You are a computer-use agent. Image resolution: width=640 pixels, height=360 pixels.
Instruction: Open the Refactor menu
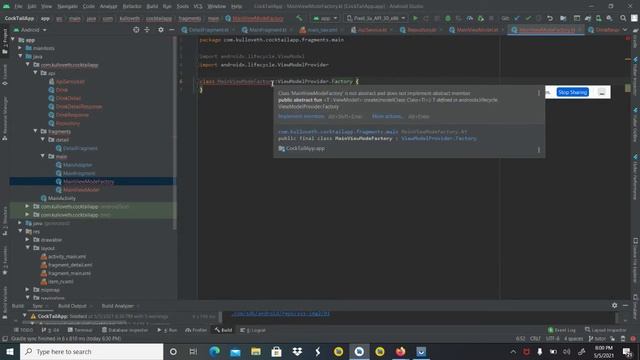[131, 6]
